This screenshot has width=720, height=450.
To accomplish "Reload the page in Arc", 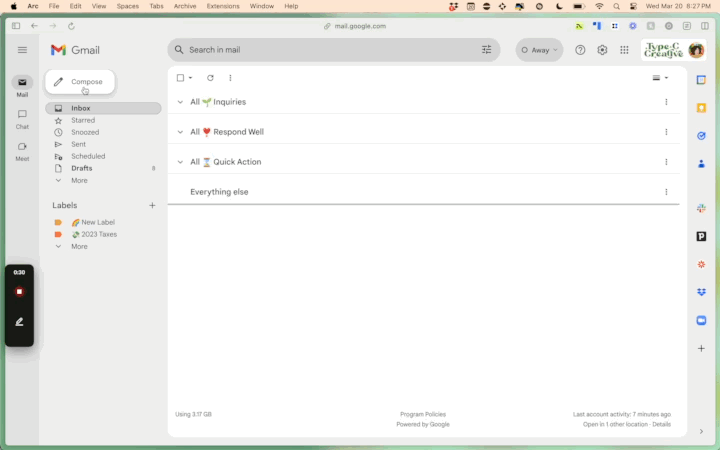I will (71, 26).
